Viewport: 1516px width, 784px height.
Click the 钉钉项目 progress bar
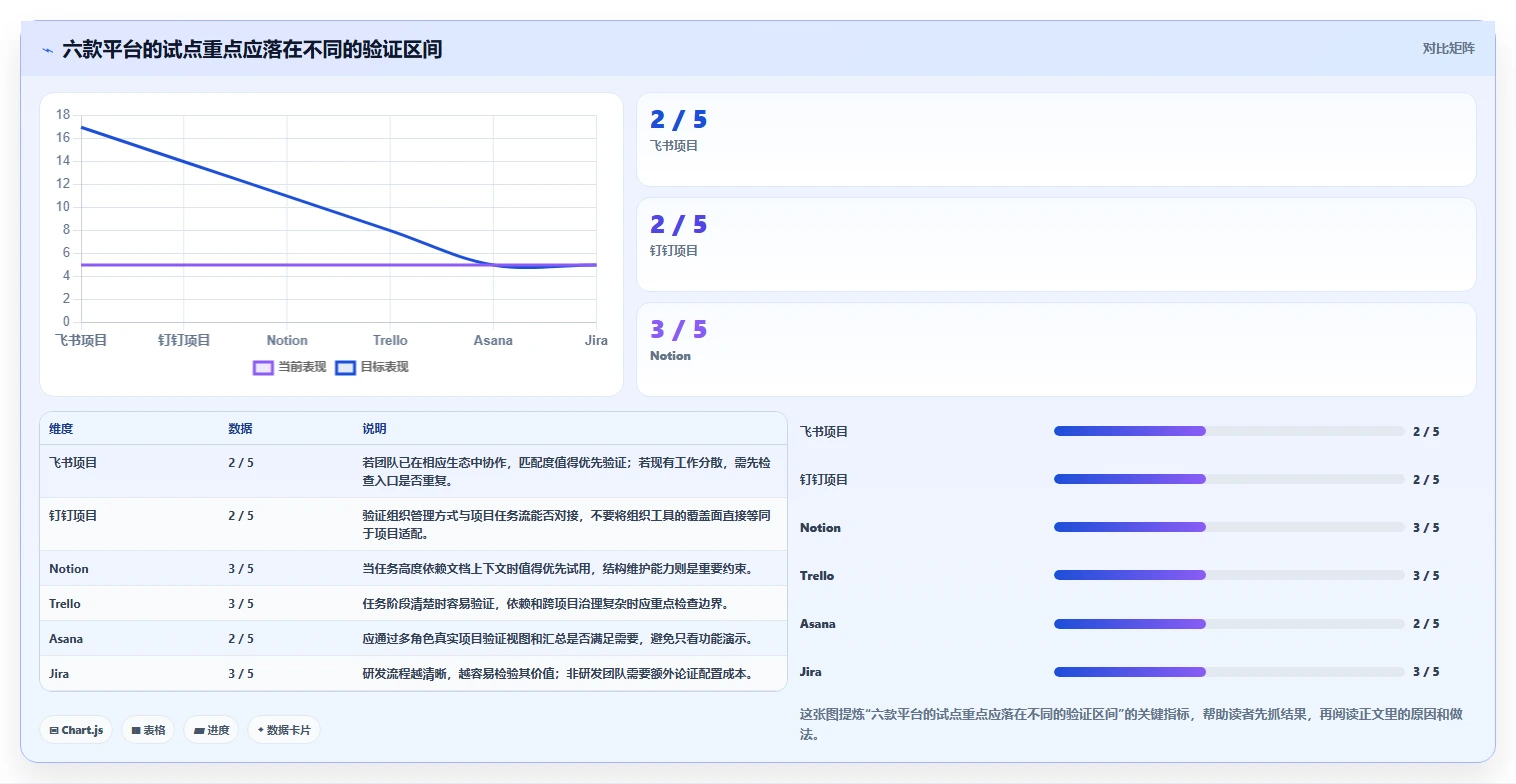pos(1229,479)
